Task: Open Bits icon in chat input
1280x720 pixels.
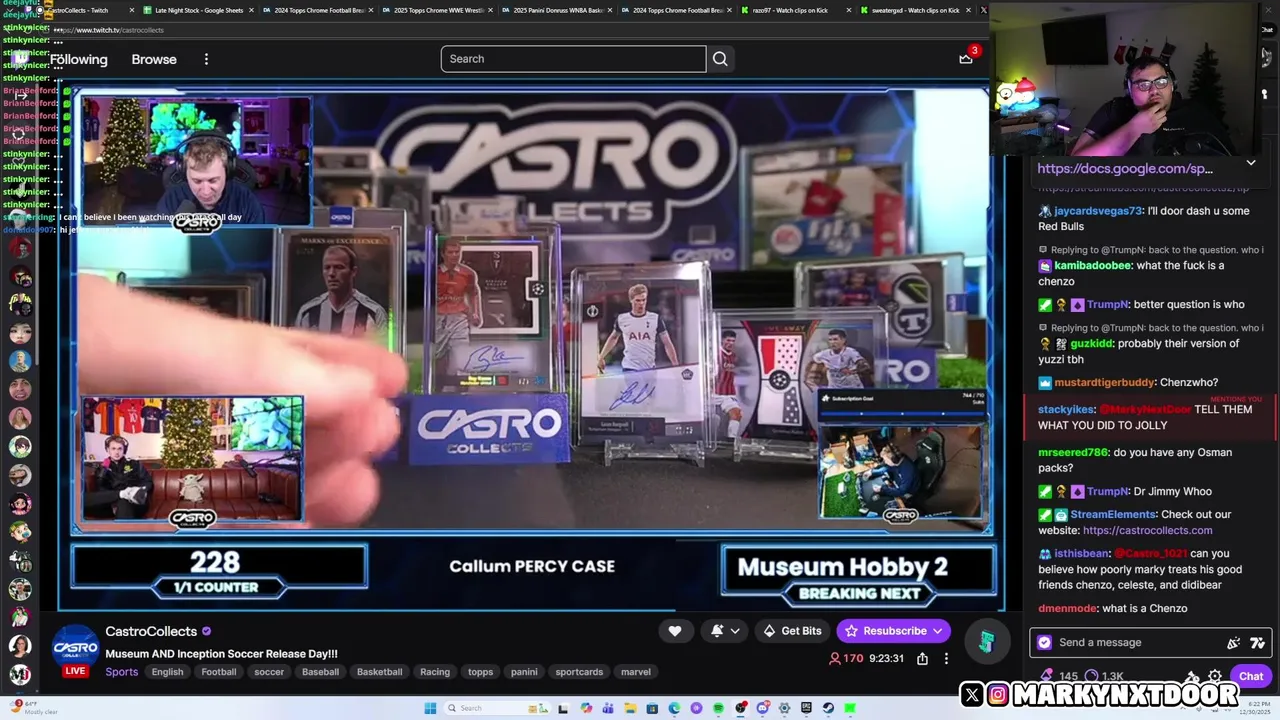Action: (1233, 642)
